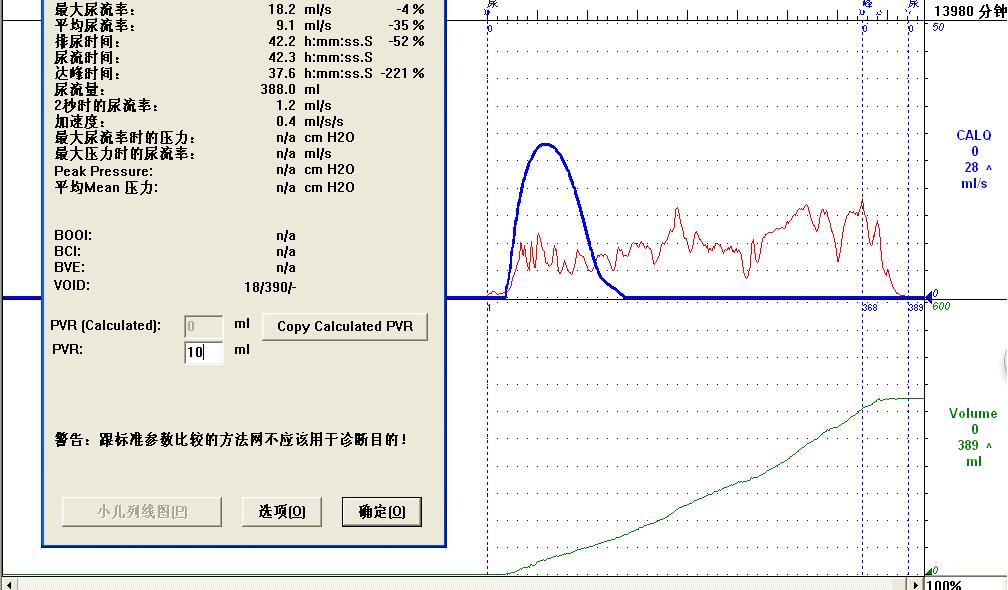
Task: Click the blue uroflow rate curve
Action: point(545,145)
